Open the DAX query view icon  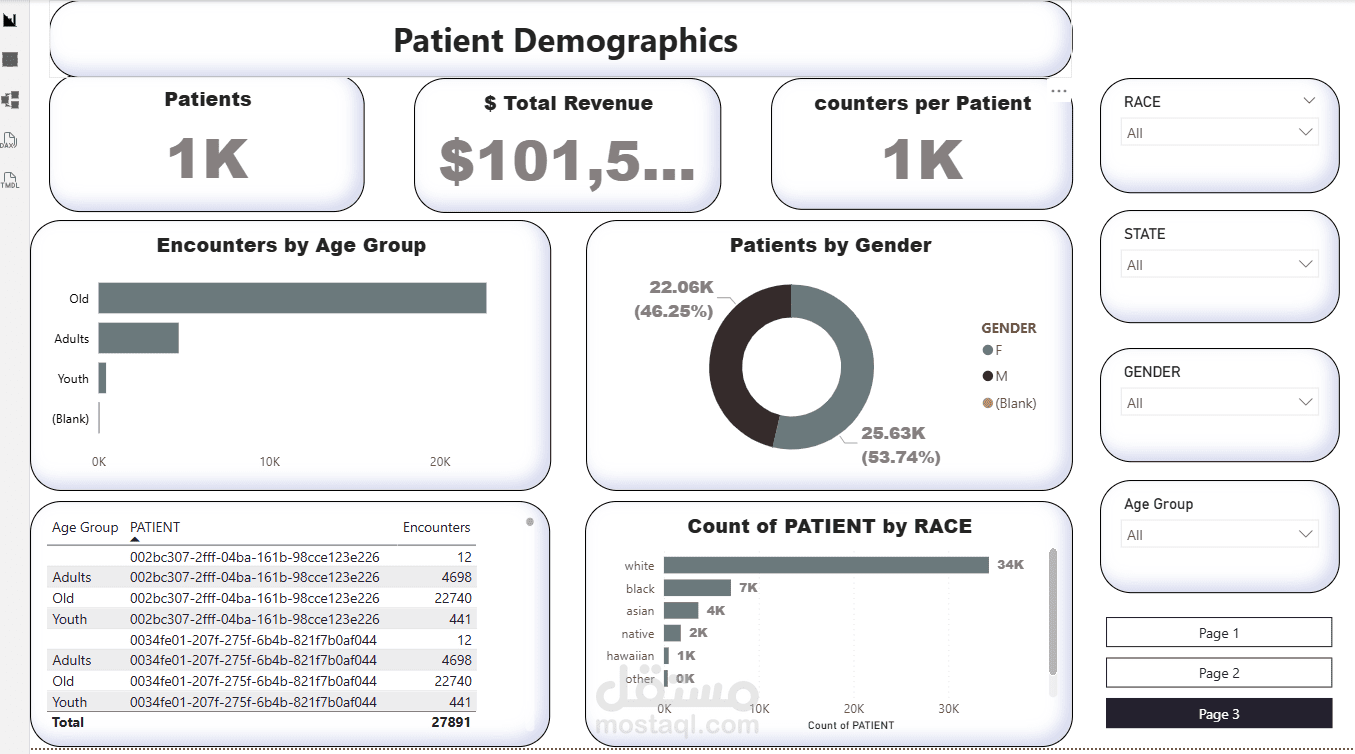point(10,140)
